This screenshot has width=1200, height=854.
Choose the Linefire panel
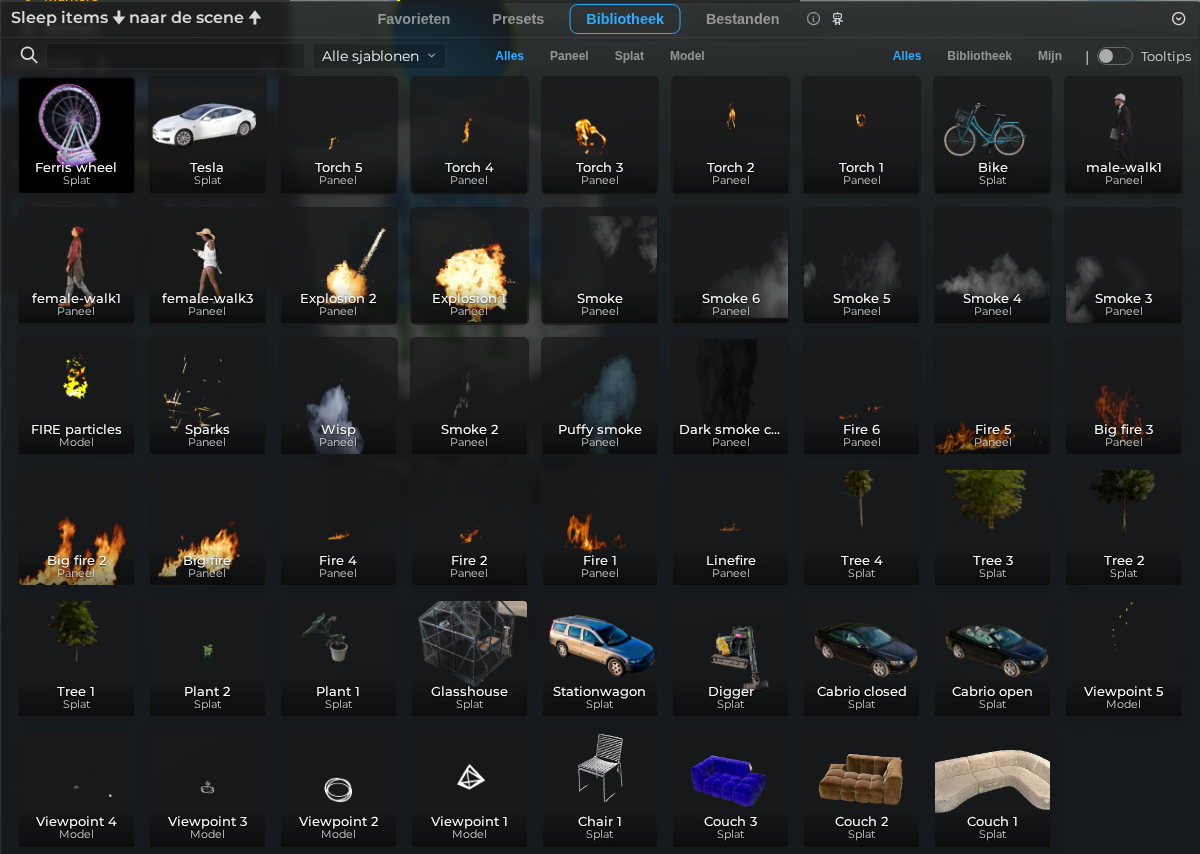click(x=730, y=528)
